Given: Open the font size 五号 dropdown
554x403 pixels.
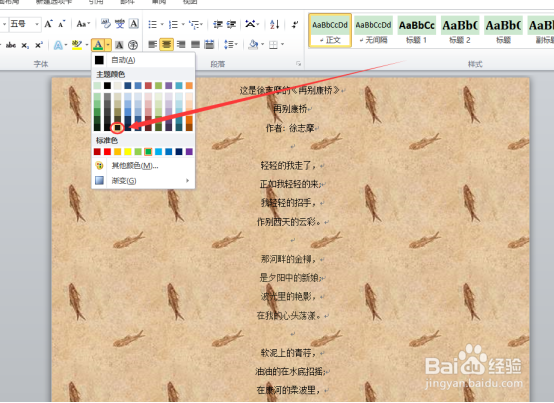Looking at the screenshot, I should coord(37,24).
